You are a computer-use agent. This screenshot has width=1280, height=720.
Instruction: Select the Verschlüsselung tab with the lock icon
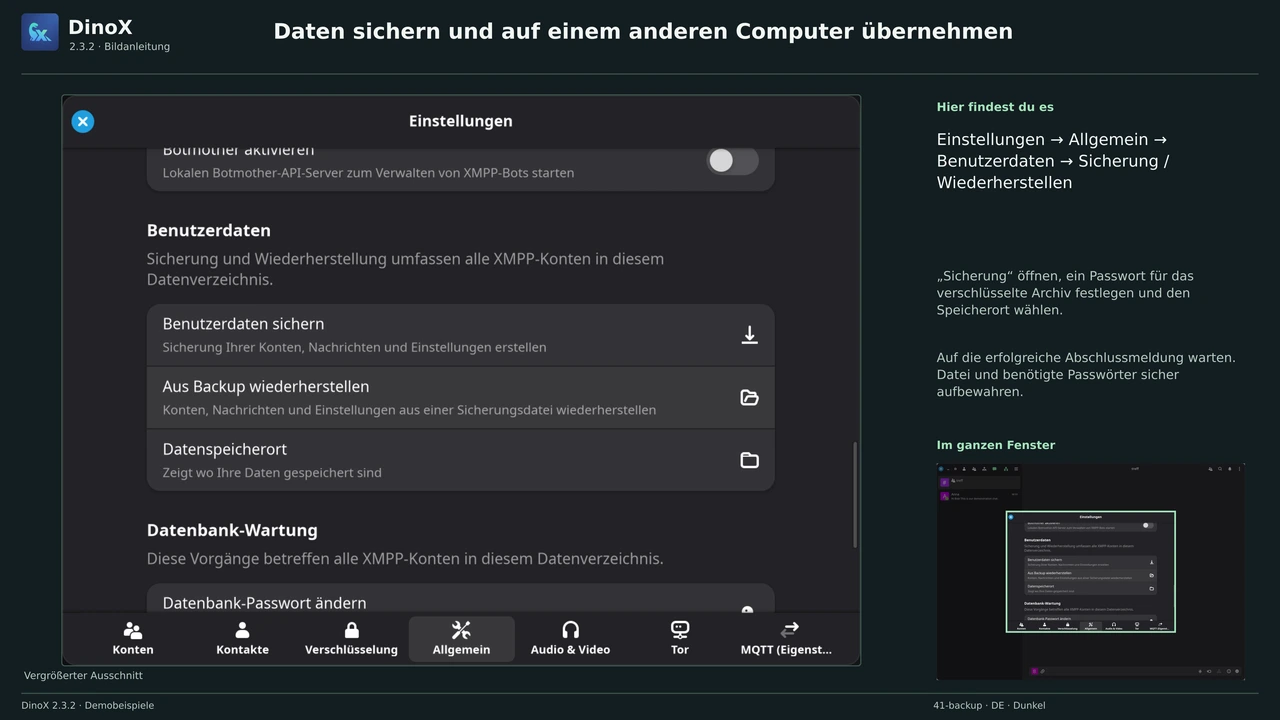[x=351, y=639]
